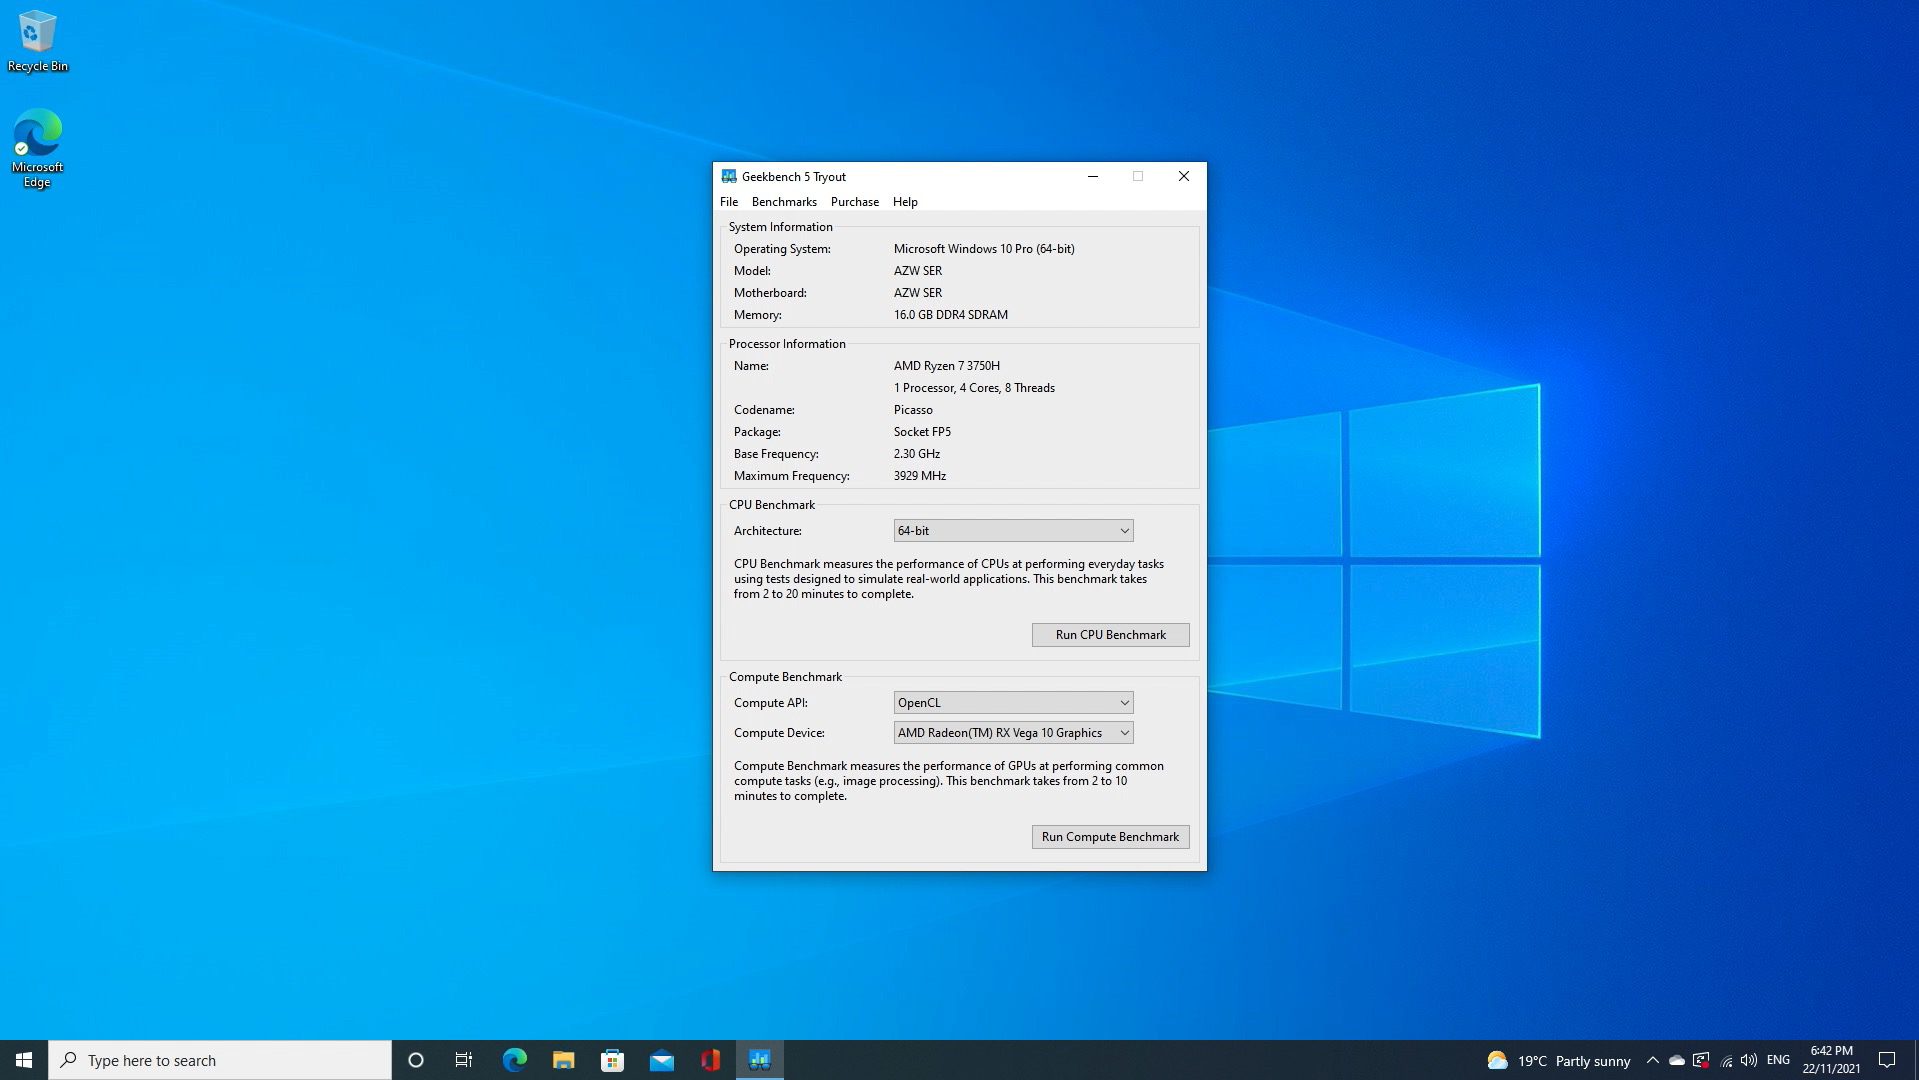Screen dimensions: 1919x1080
Task: Click the Cortana circle icon
Action: [x=416, y=1060]
